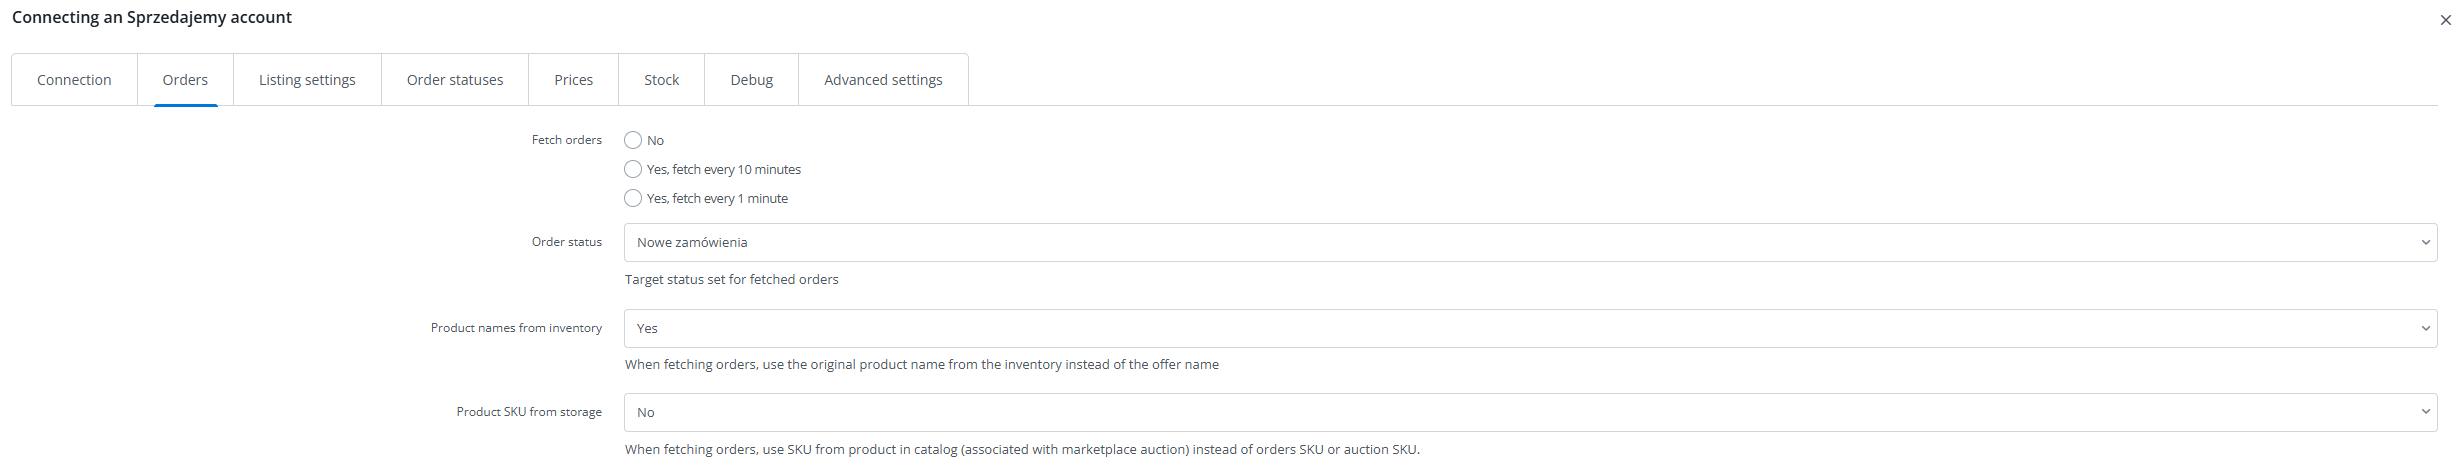Click the 'Fetch orders' field label
2463x470 pixels.
(566, 140)
